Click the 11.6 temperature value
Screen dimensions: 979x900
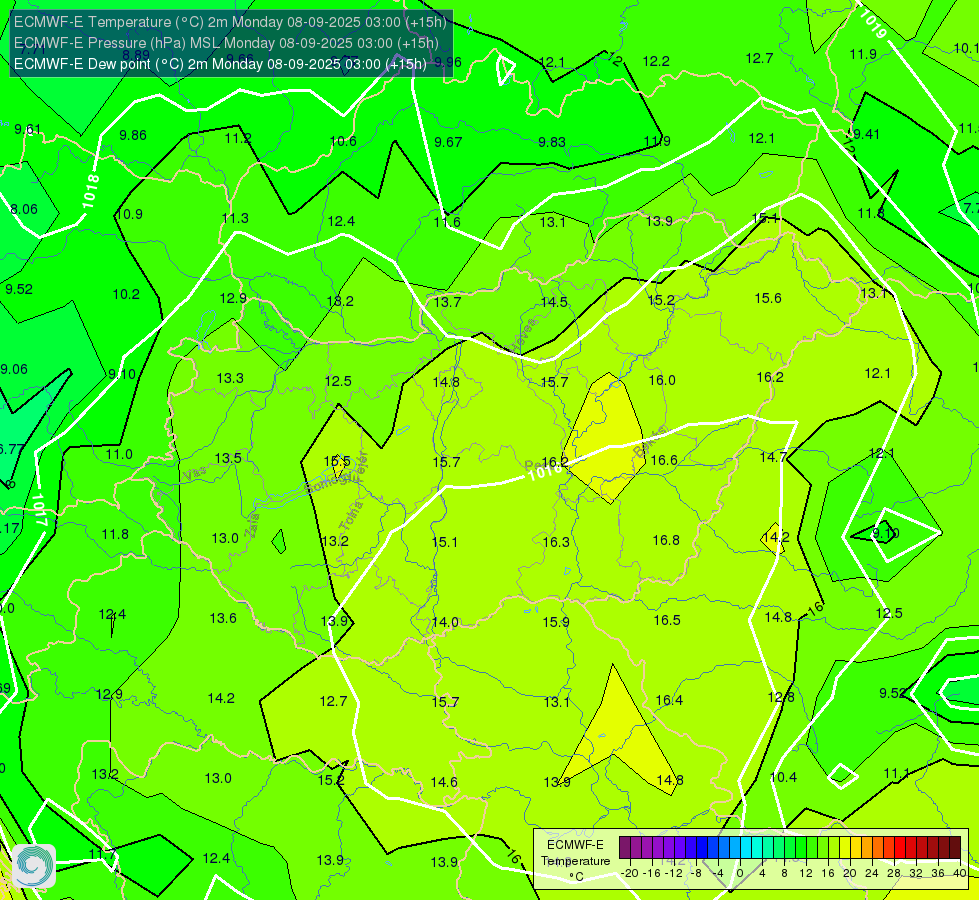click(x=447, y=222)
